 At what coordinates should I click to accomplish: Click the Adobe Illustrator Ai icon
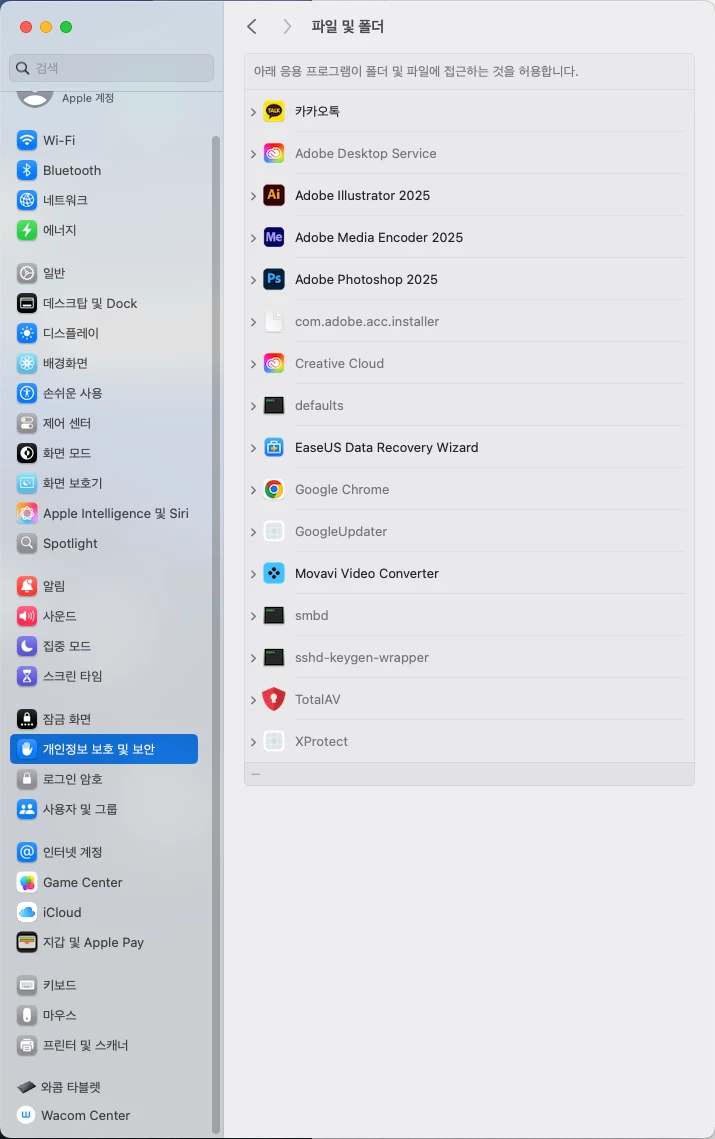[274, 195]
